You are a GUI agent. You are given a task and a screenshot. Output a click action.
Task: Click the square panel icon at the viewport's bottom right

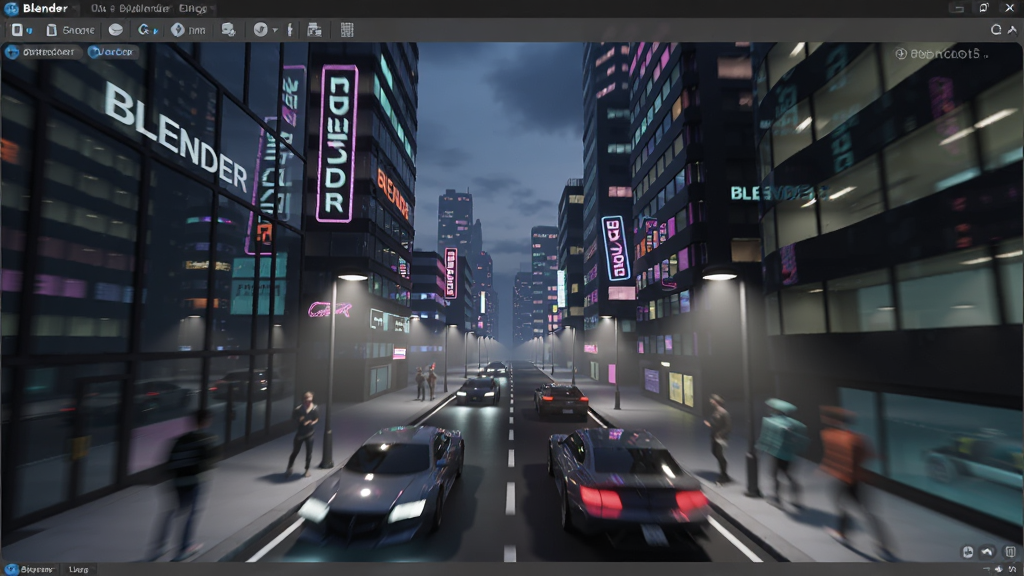point(1011,552)
